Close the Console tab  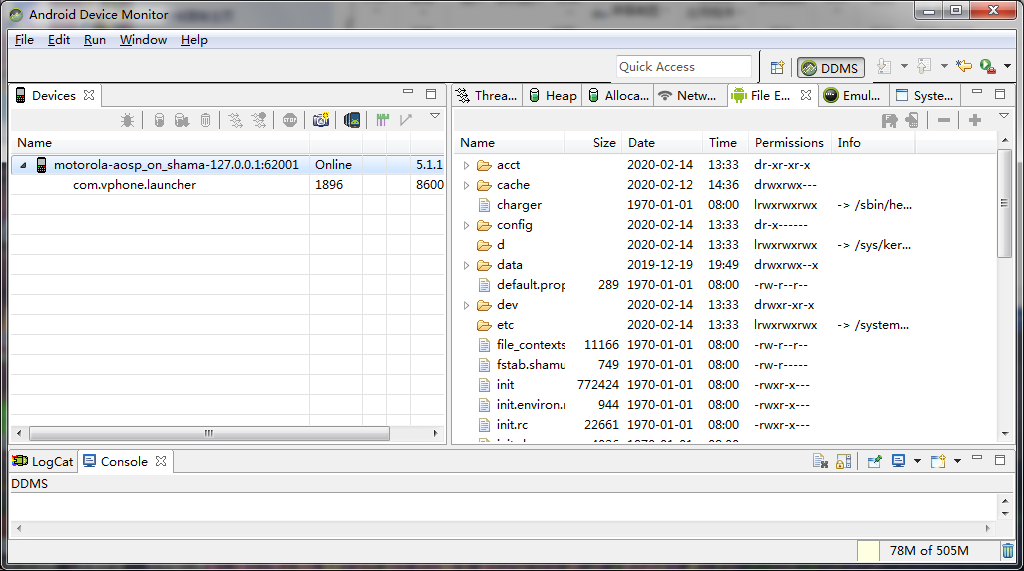pos(161,461)
